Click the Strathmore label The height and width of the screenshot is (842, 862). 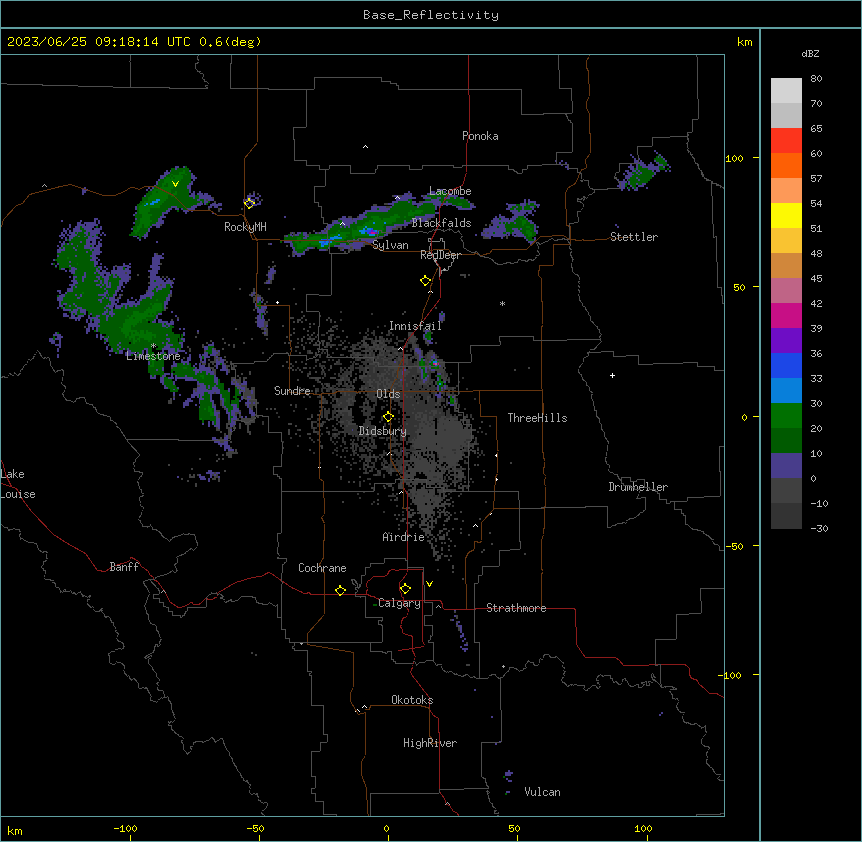516,608
